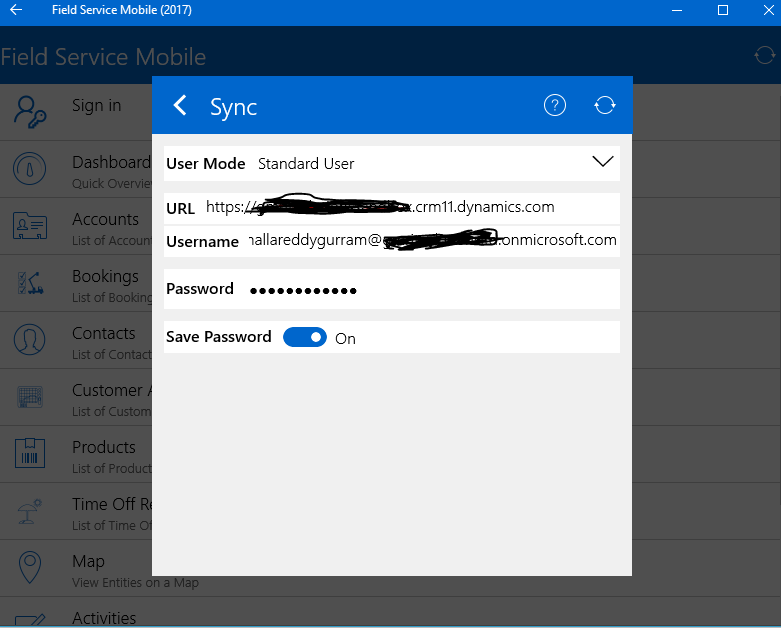The width and height of the screenshot is (781, 628).
Task: Maximize the Field Service Mobile window
Action: click(x=723, y=10)
